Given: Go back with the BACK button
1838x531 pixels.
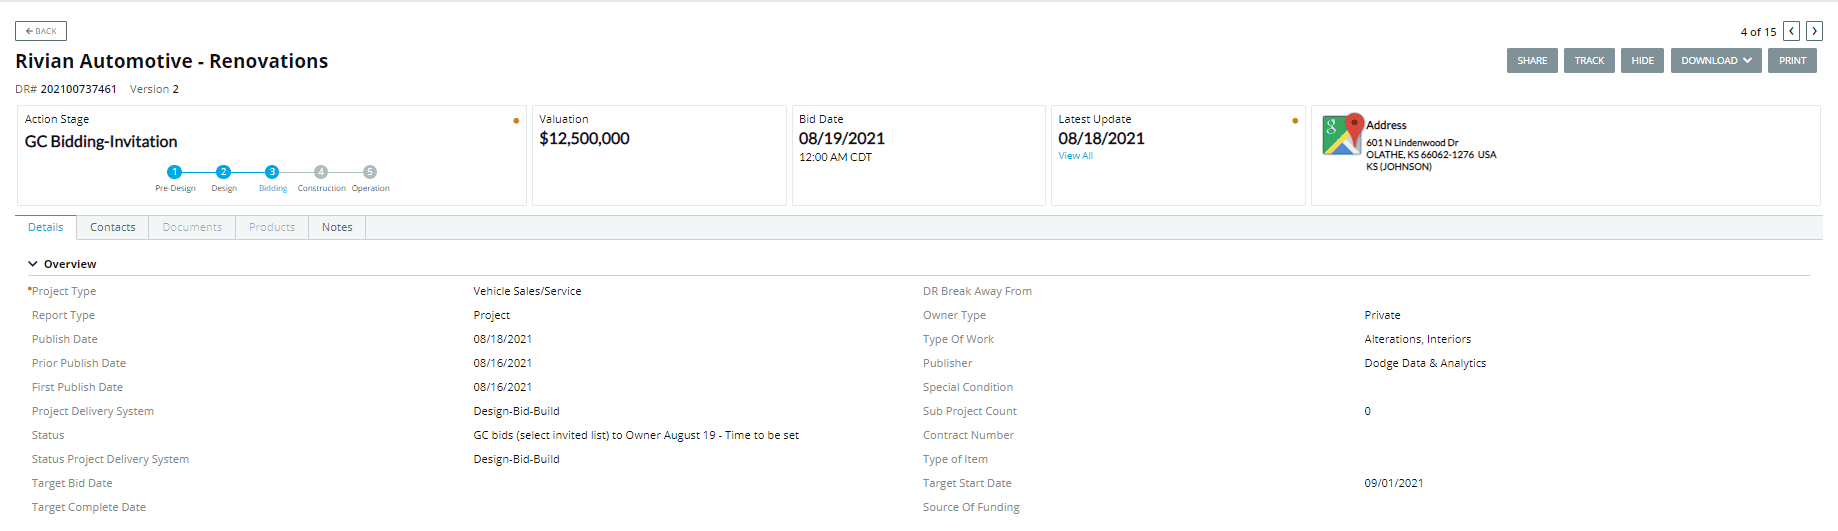Looking at the screenshot, I should click(x=41, y=31).
